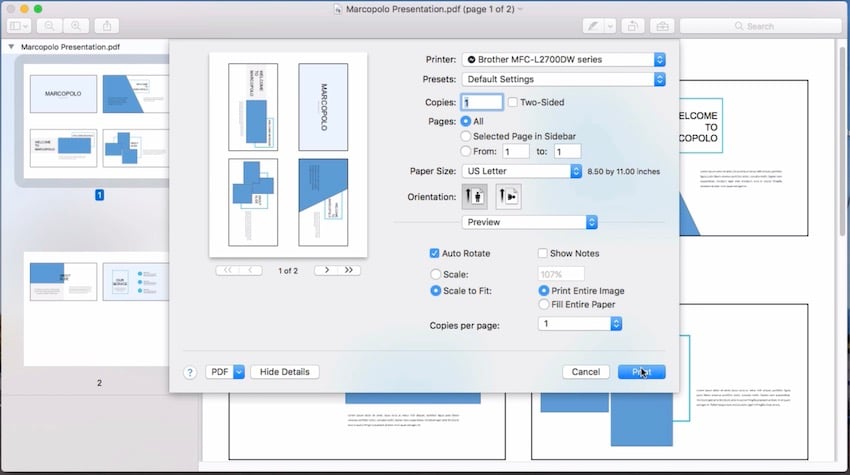Expand the Paper Size US Letter dropdown
Screen dimensions: 850x475
click(x=520, y=172)
